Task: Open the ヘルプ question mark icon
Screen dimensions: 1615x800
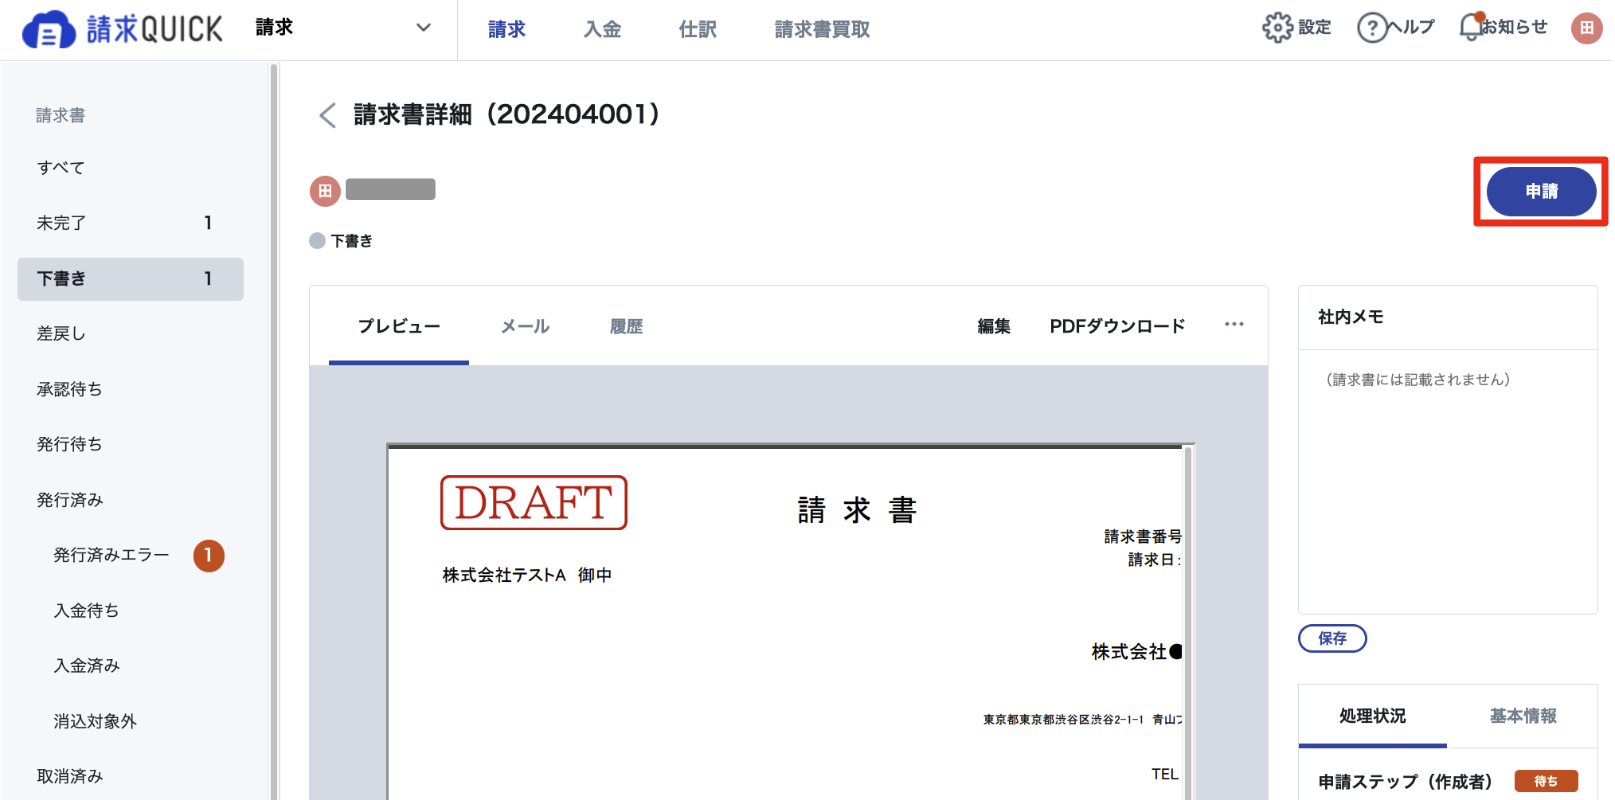Action: point(1372,28)
